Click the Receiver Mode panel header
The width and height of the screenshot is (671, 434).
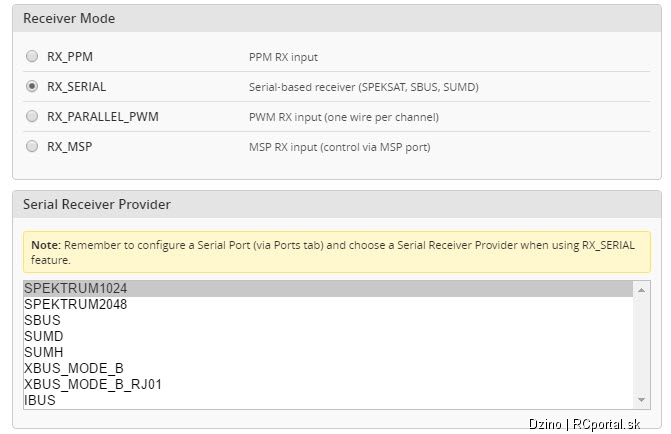337,18
